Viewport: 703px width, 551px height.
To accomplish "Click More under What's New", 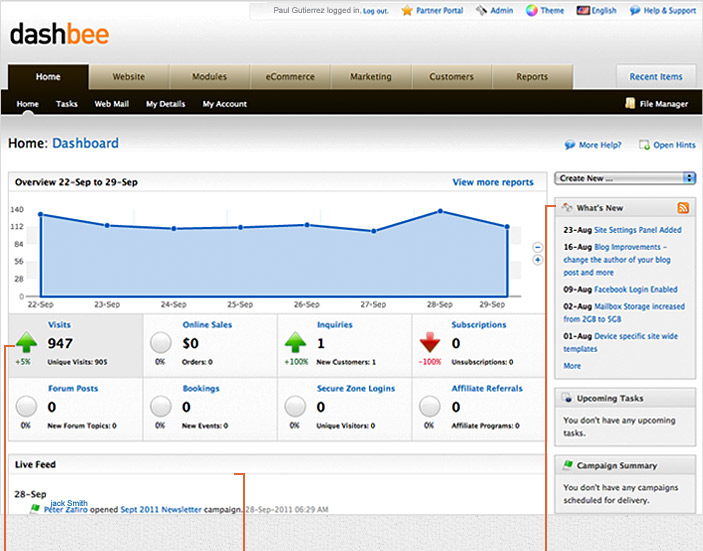I will click(572, 366).
